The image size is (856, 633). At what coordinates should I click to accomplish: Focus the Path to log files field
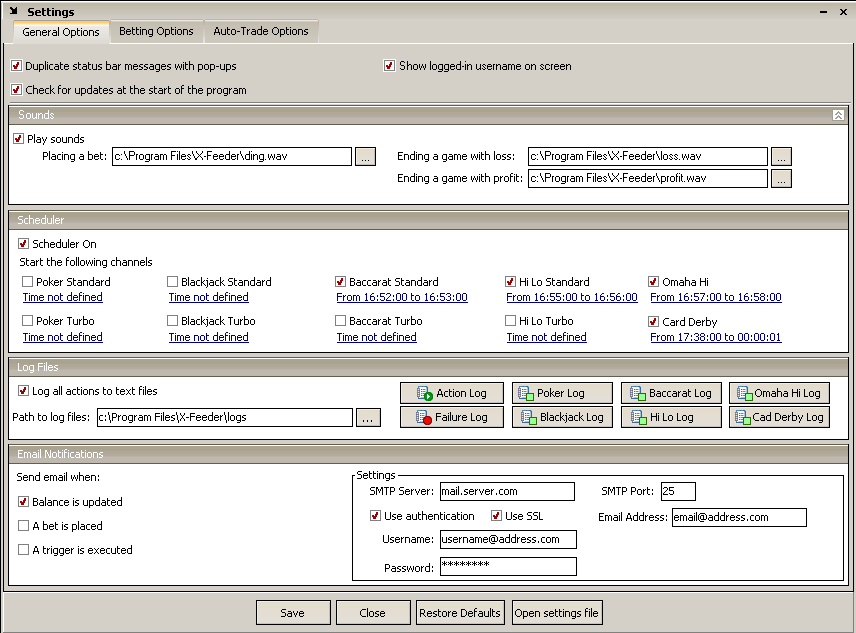coord(225,417)
